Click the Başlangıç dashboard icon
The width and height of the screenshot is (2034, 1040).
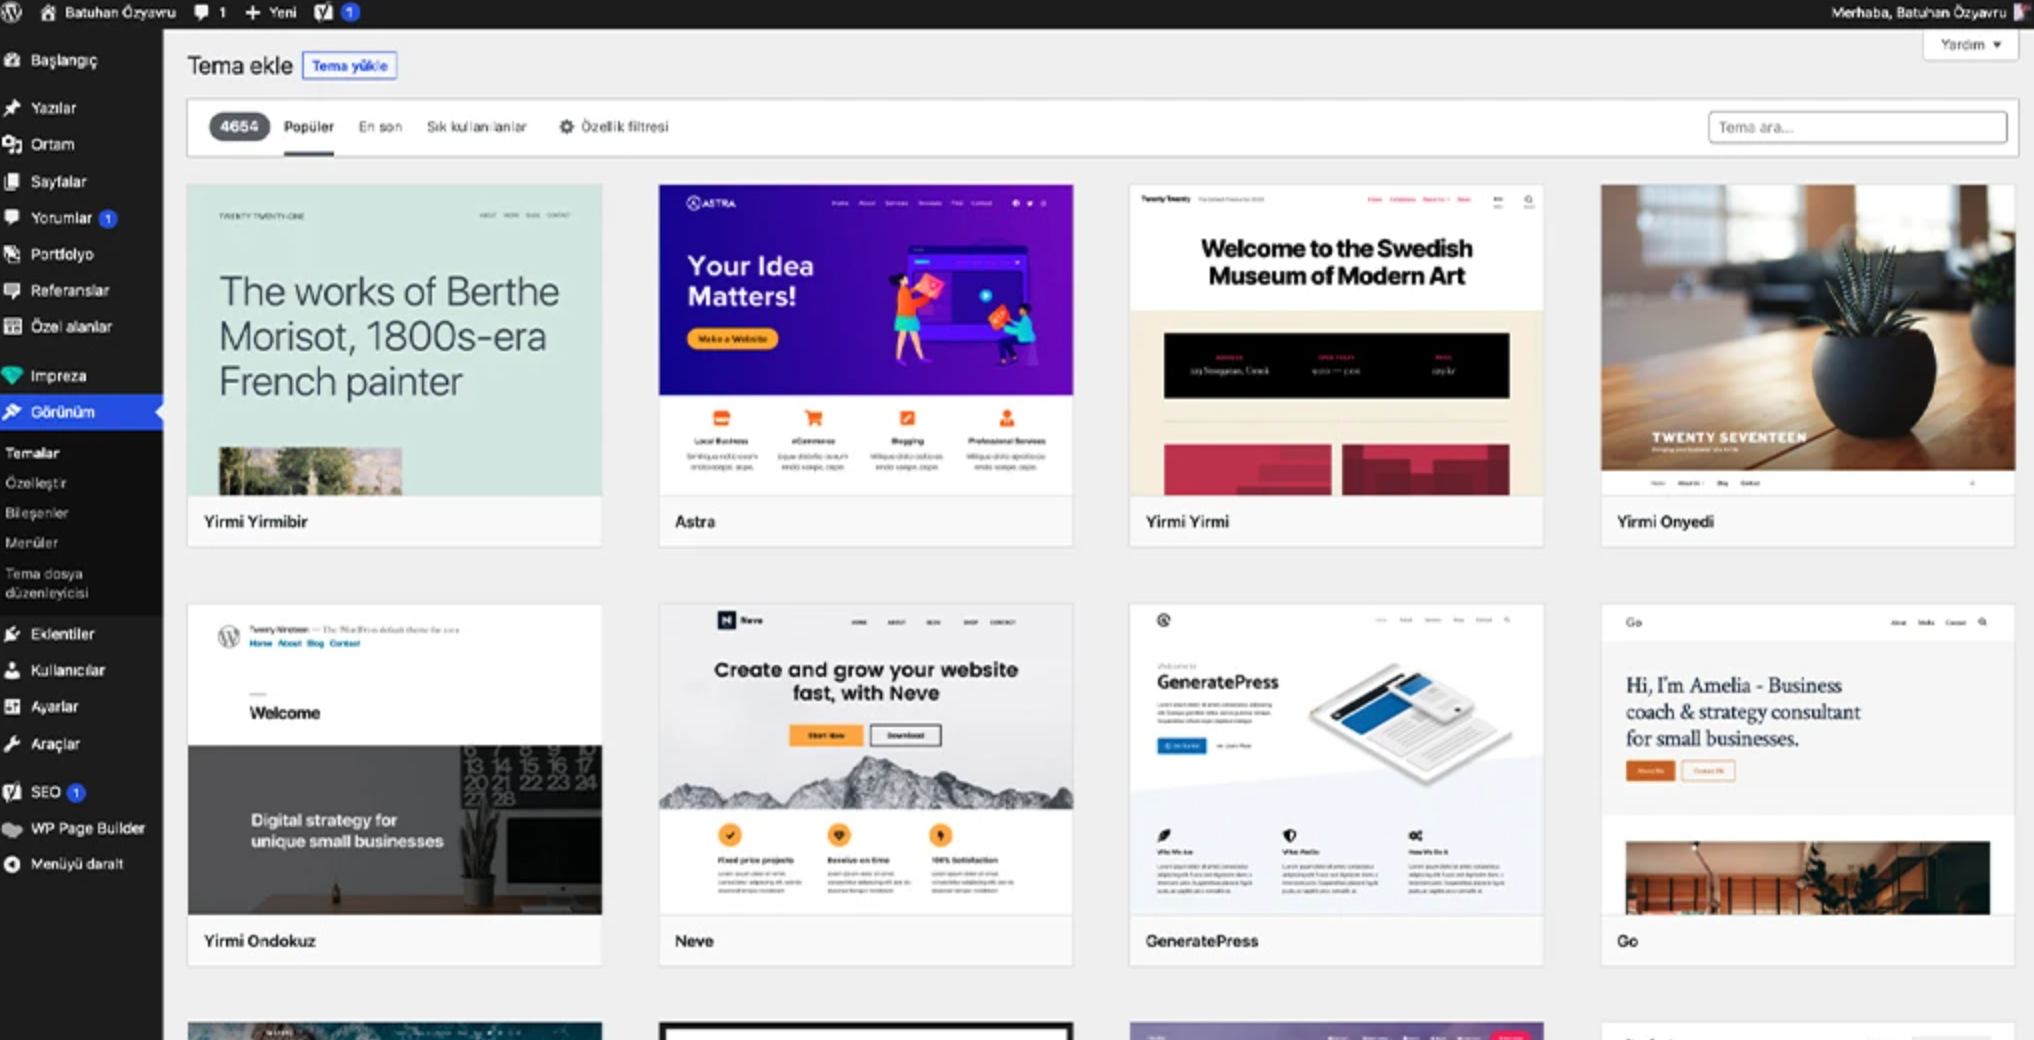click(x=12, y=60)
